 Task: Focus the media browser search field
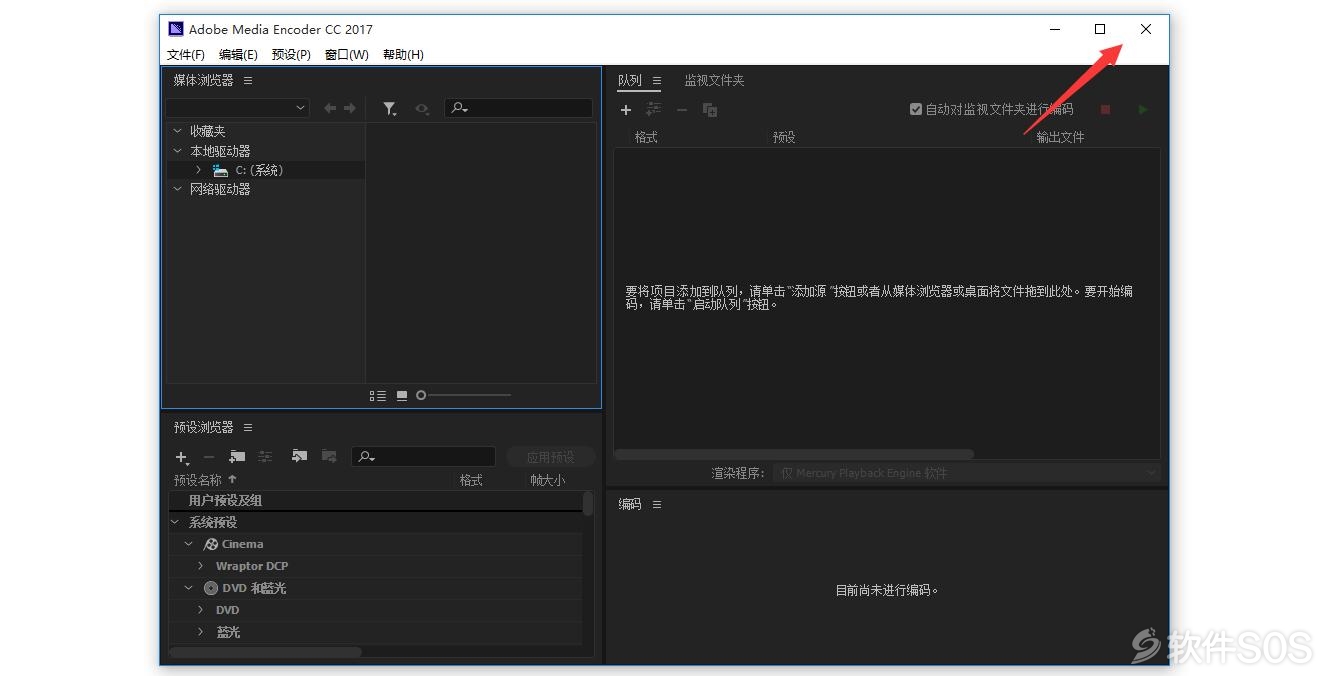coord(518,108)
